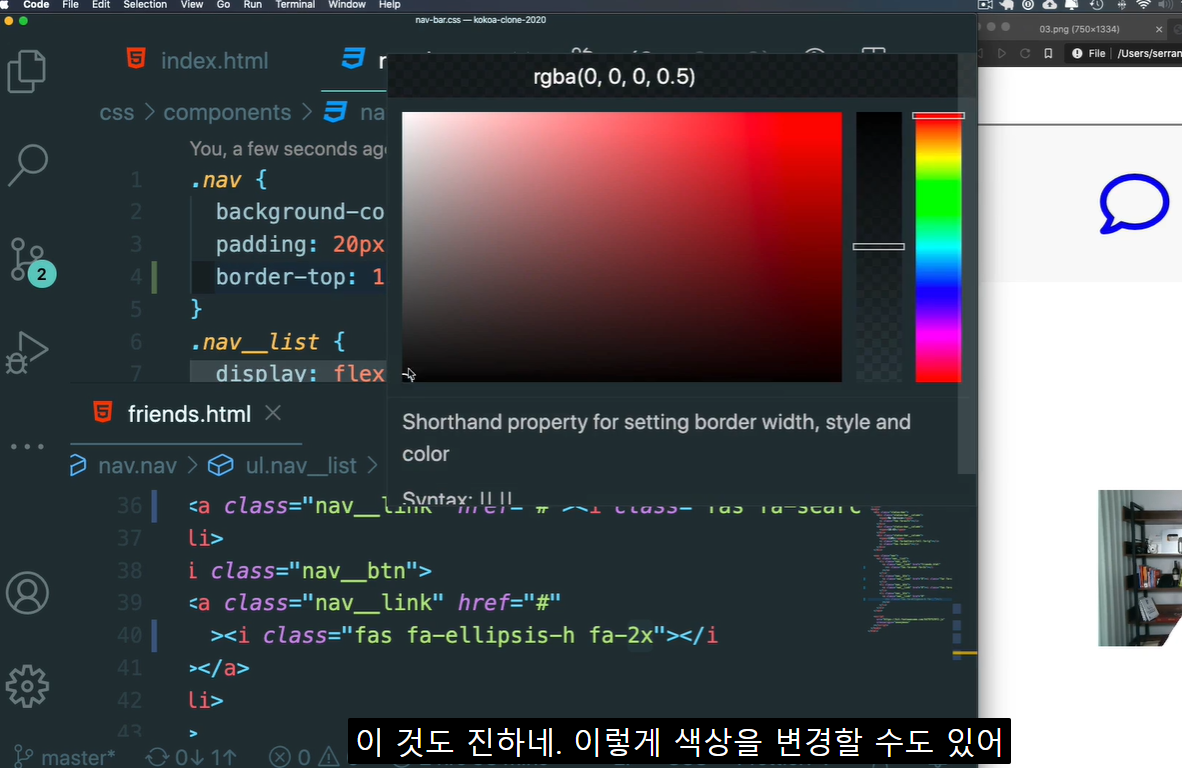This screenshot has width=1182, height=768.
Task: Choose a hue on the rainbow slider
Action: click(x=938, y=246)
